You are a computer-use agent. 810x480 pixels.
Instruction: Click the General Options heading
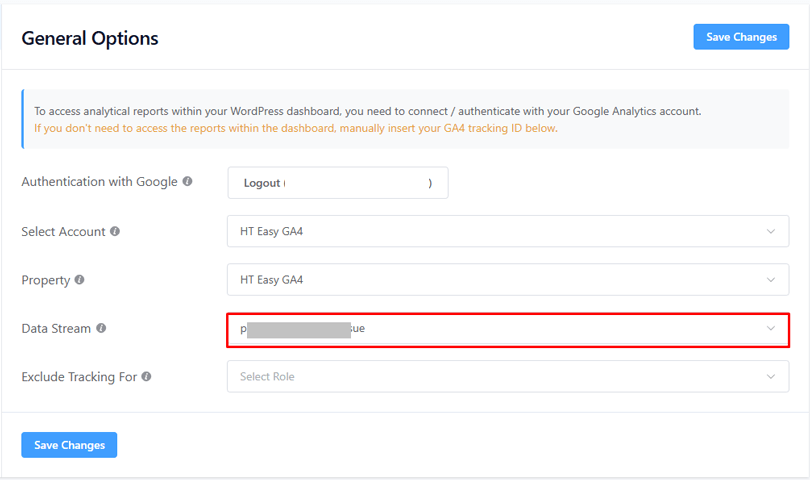[90, 39]
